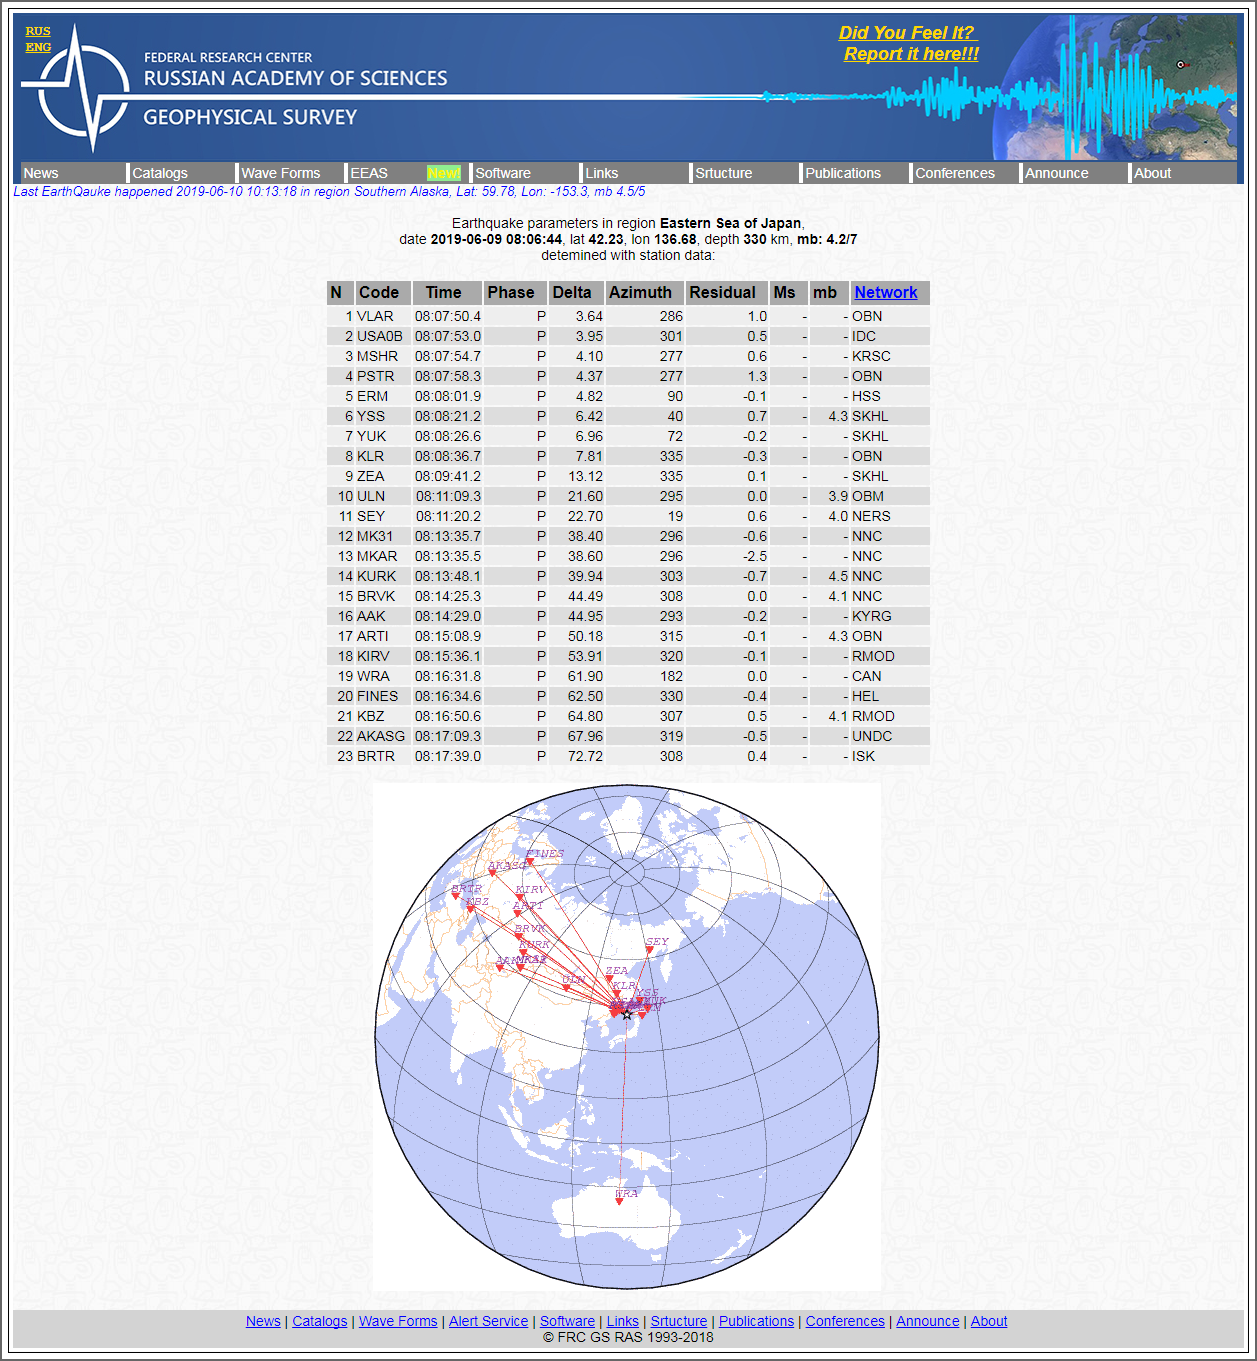Open Alert Service in the footer links
The image size is (1257, 1361).
click(x=488, y=1321)
